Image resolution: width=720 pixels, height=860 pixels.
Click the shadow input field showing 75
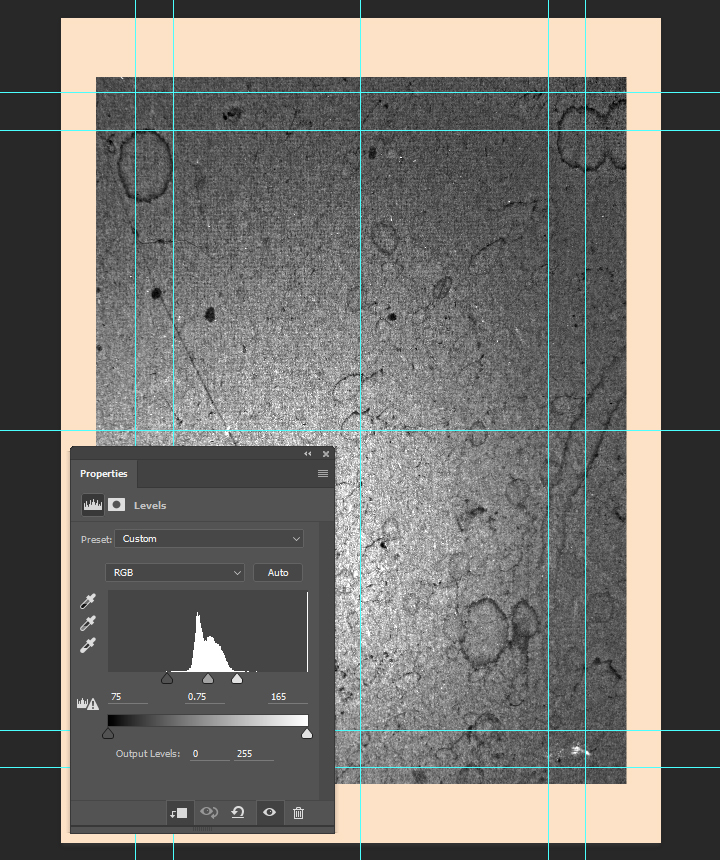pos(128,697)
